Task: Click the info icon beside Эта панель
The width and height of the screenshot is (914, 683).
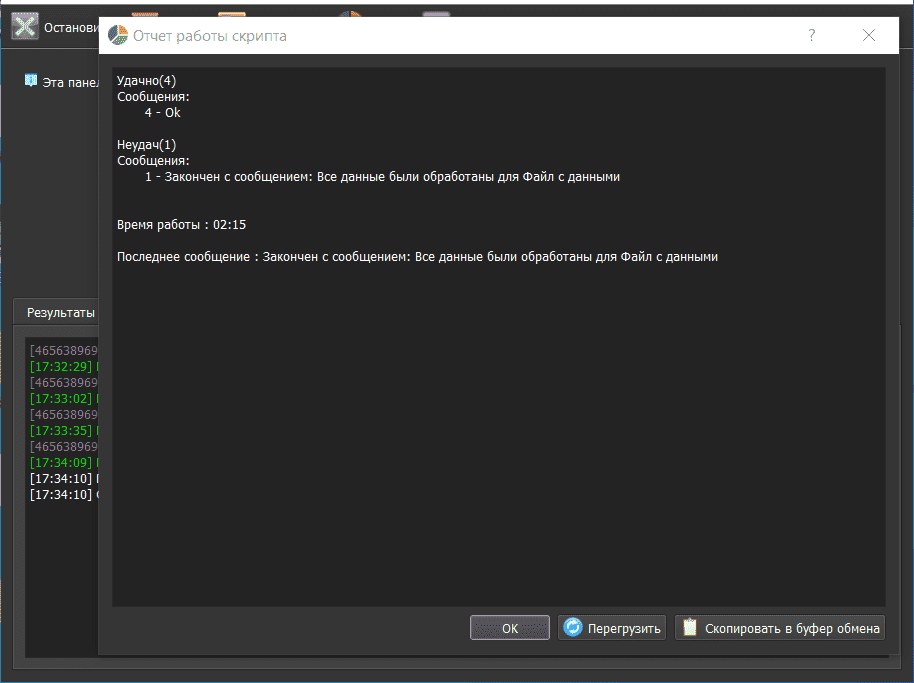Action: click(31, 80)
